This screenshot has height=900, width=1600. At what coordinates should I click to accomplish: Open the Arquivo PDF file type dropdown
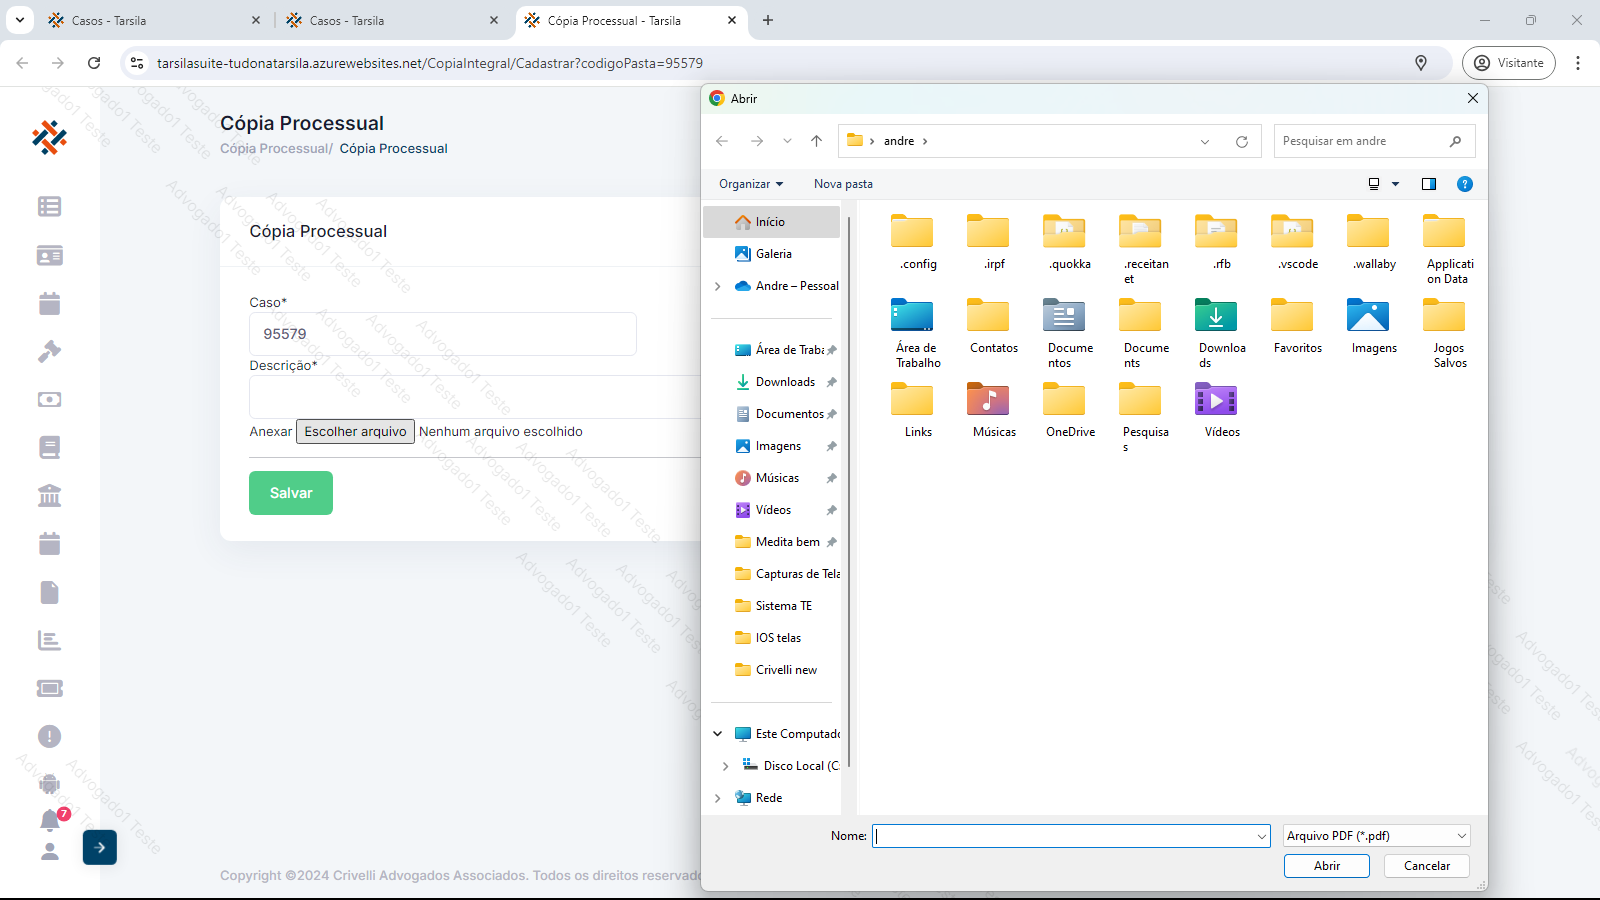(x=1376, y=836)
